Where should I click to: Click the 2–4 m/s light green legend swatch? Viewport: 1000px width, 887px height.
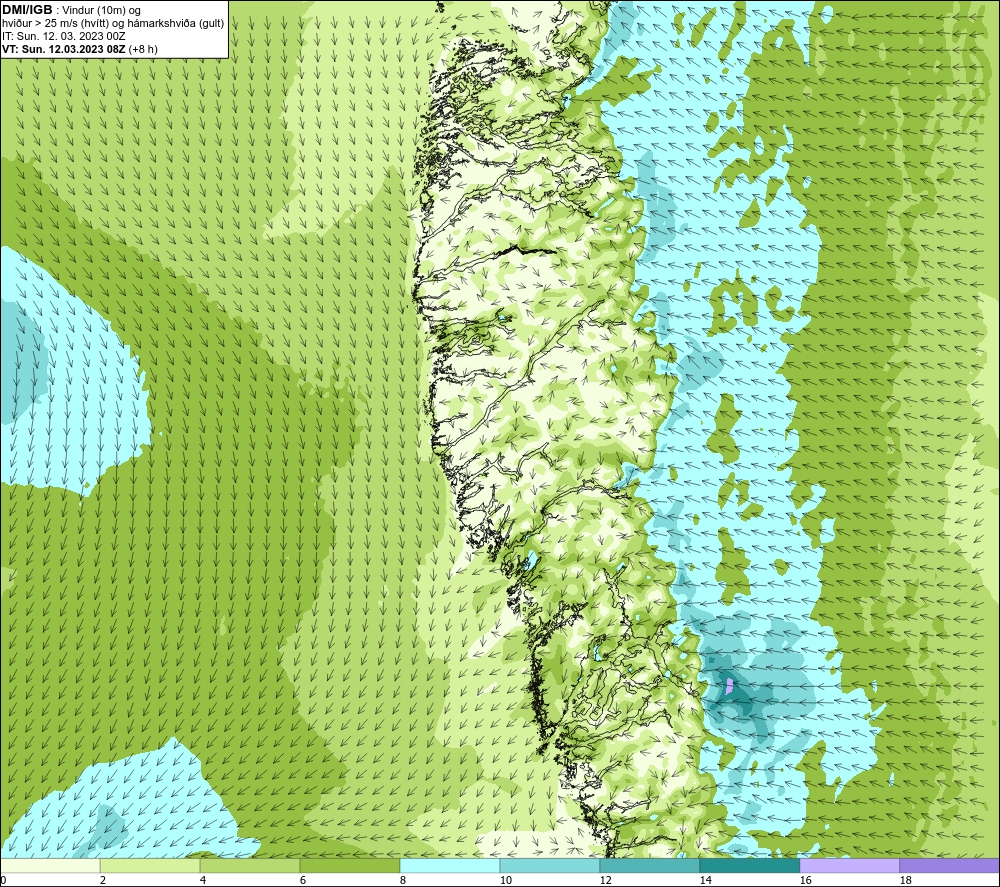point(150,866)
